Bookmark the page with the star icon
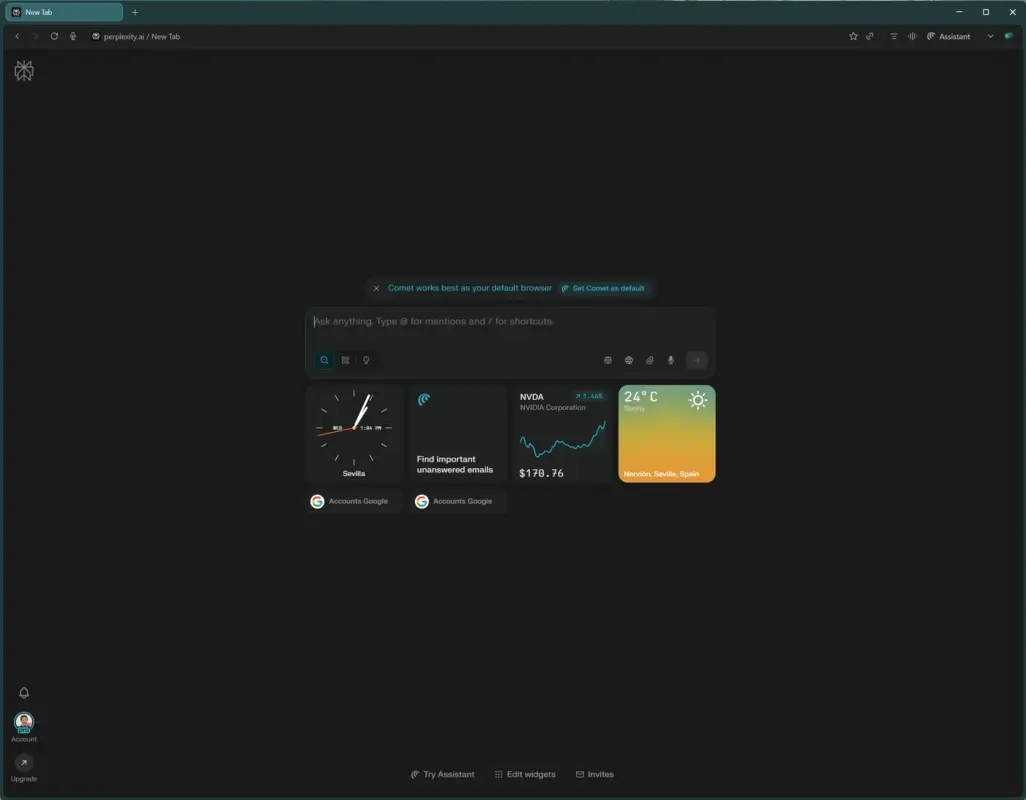Viewport: 1026px width, 800px height. [853, 36]
